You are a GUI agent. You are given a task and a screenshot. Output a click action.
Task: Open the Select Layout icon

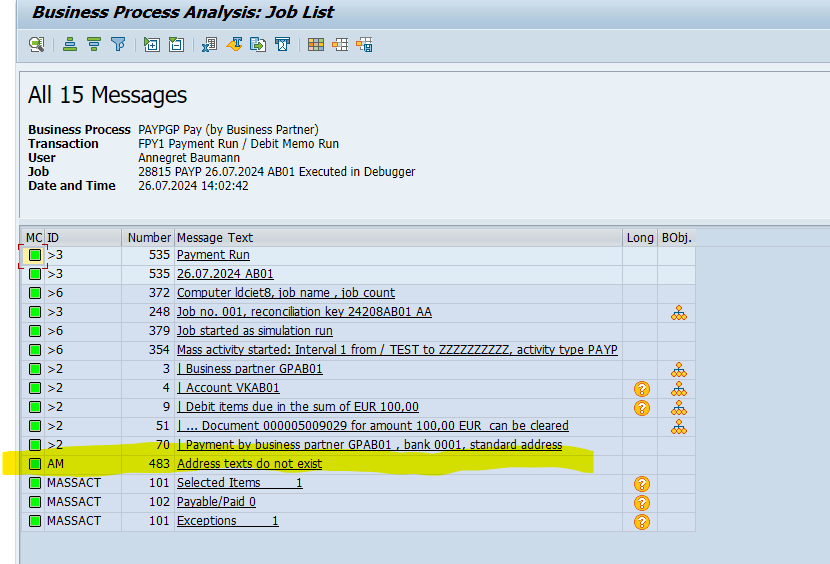[x=340, y=44]
